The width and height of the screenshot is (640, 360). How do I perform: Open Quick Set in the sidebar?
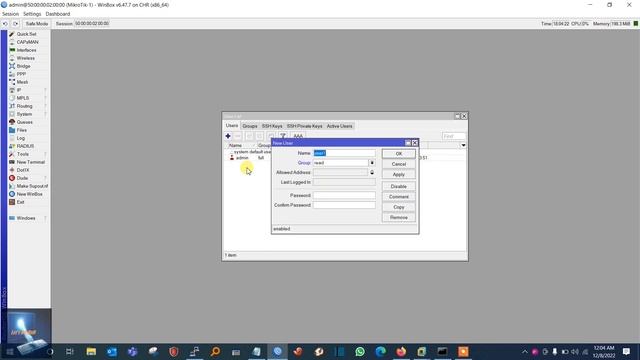(27, 34)
